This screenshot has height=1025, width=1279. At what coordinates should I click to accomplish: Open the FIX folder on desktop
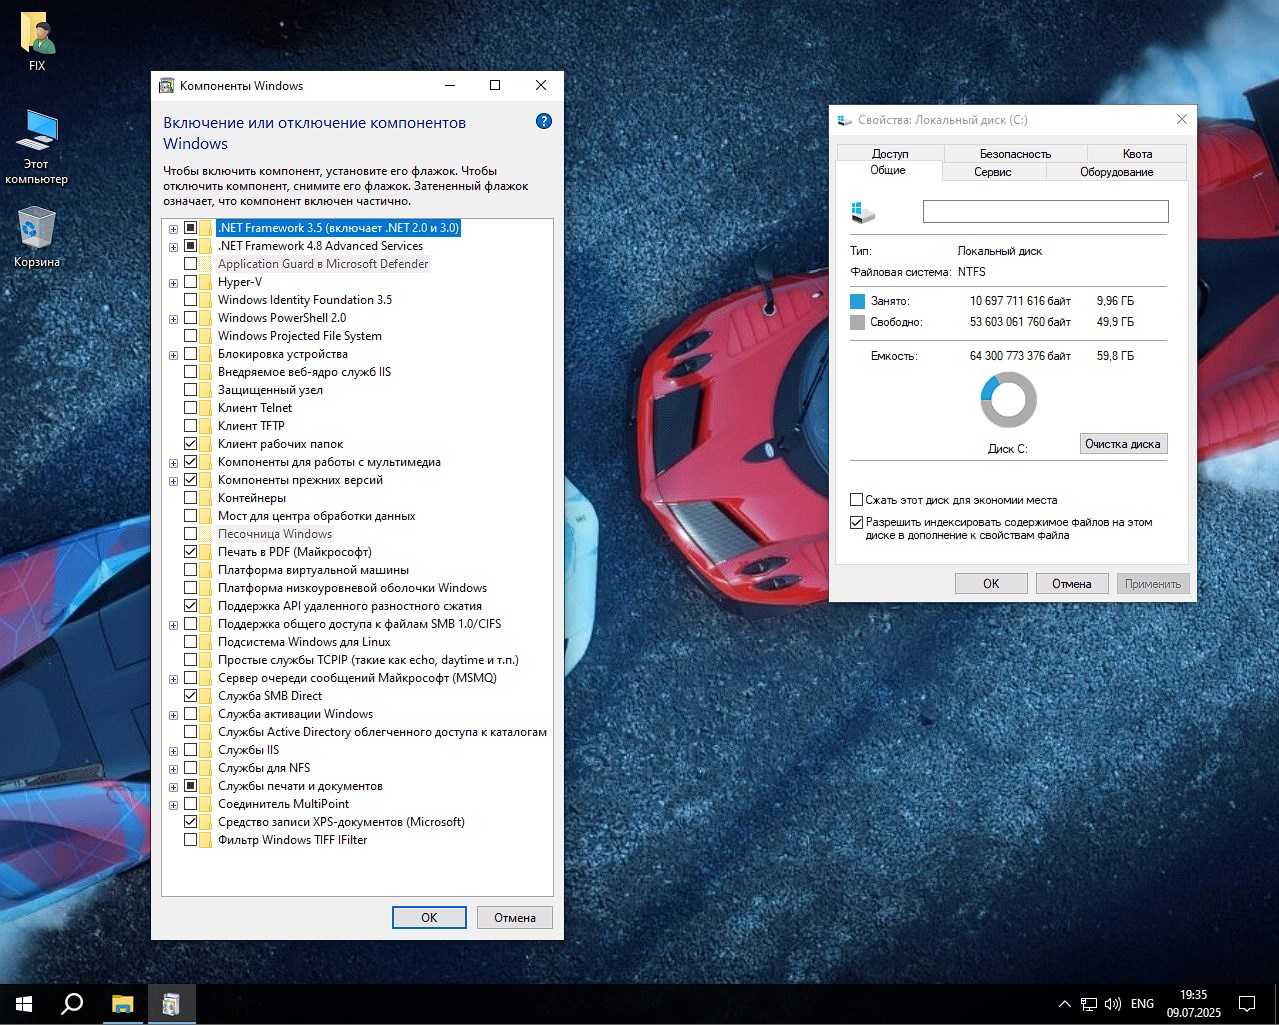coord(37,35)
